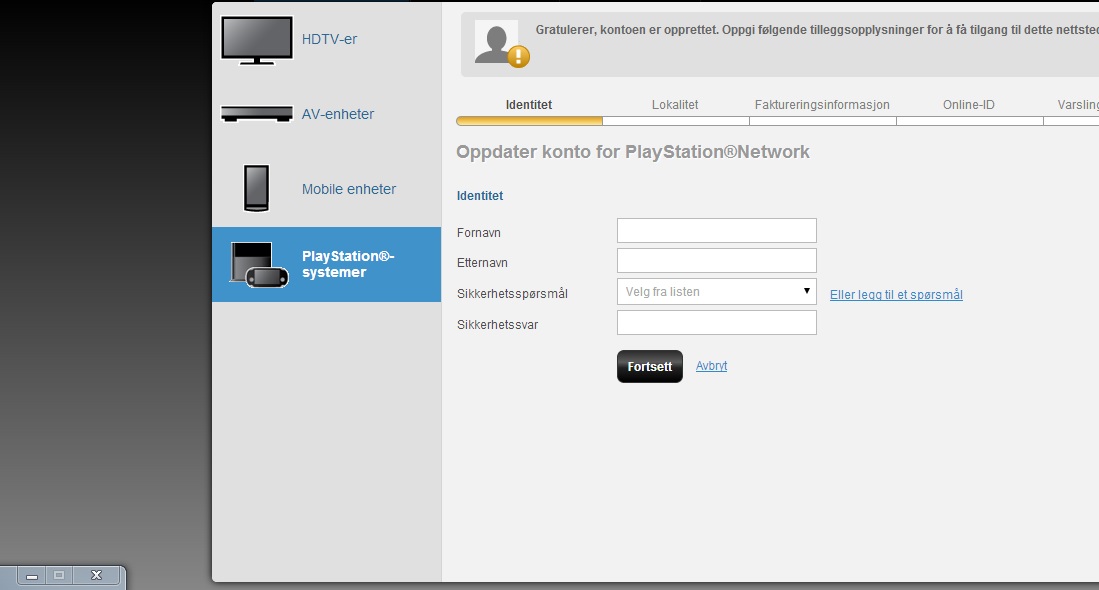Go to the Online-ID step tab
Viewport: 1099px width, 590px height.
[969, 104]
